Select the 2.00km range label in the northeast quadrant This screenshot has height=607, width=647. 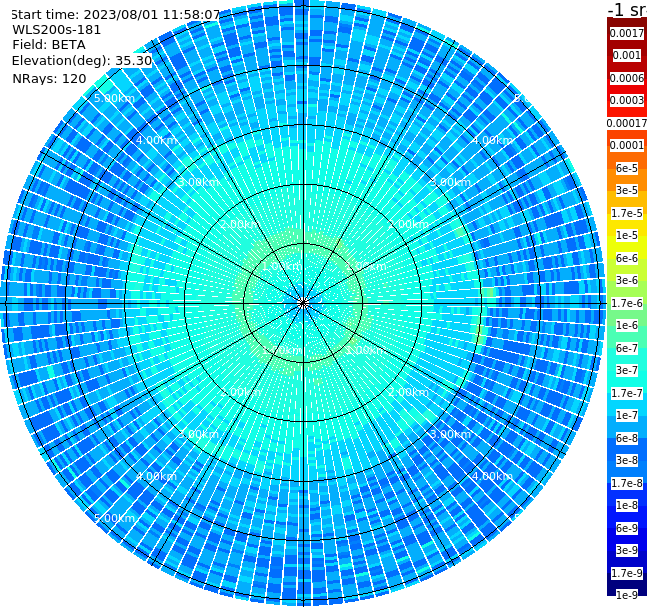click(408, 224)
